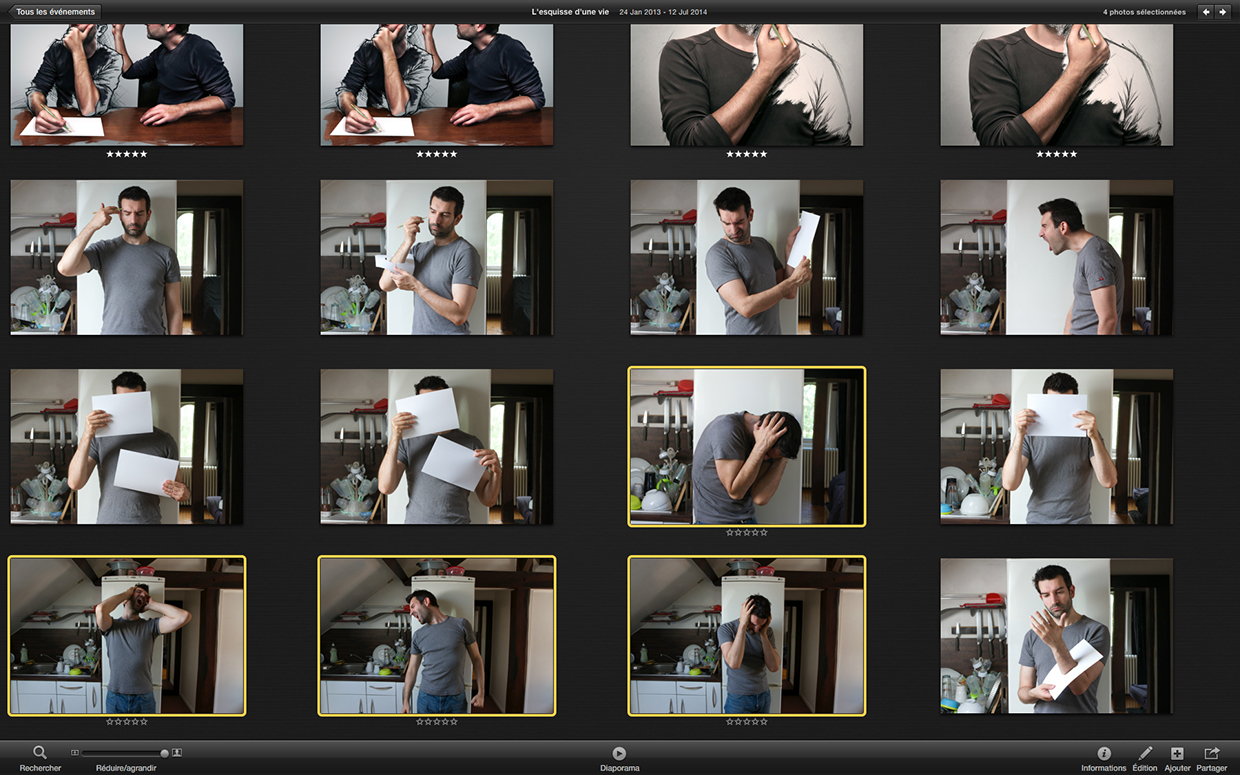This screenshot has height=775, width=1240.
Task: Select the photo of the man holding two white sheets
Action: (x=127, y=446)
